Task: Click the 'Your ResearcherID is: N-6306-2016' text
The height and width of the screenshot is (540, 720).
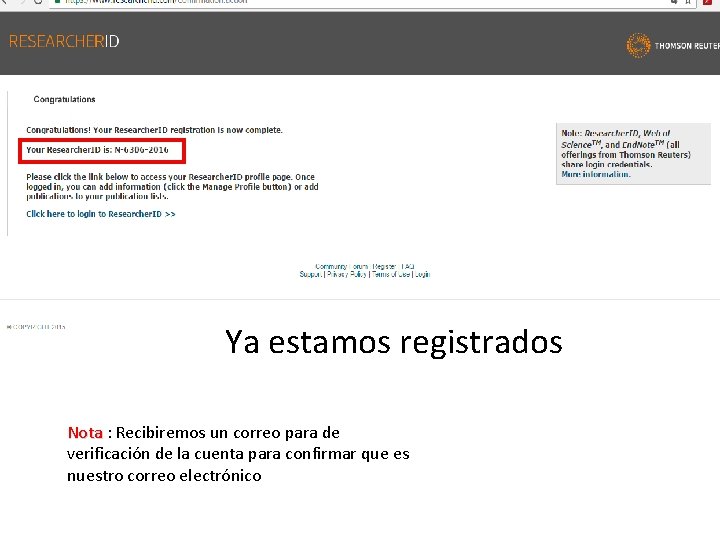Action: 97,150
